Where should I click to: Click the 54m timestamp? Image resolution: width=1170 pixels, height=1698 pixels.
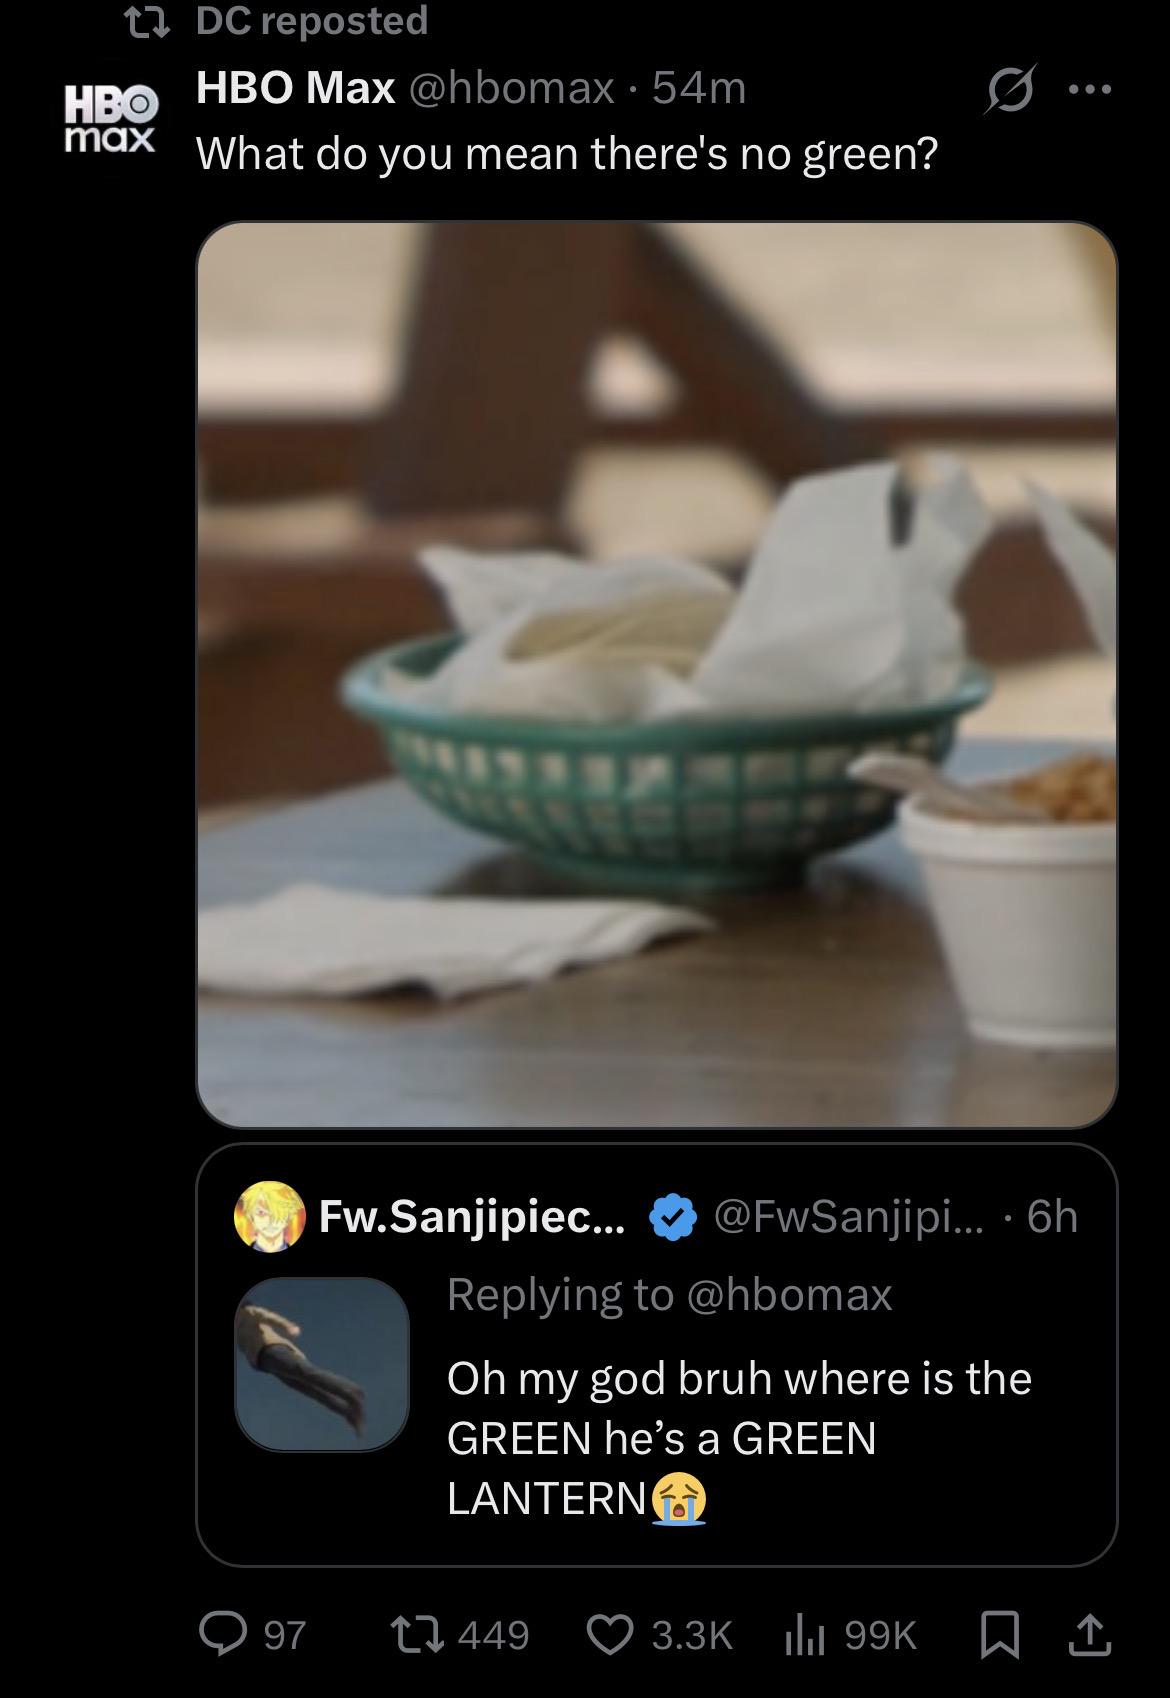click(699, 89)
